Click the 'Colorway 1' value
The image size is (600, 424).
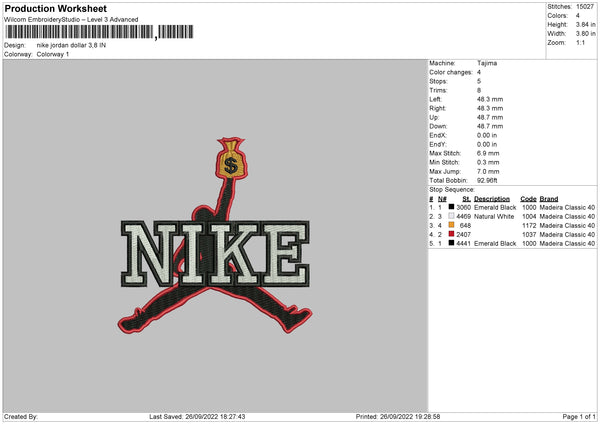[53, 54]
